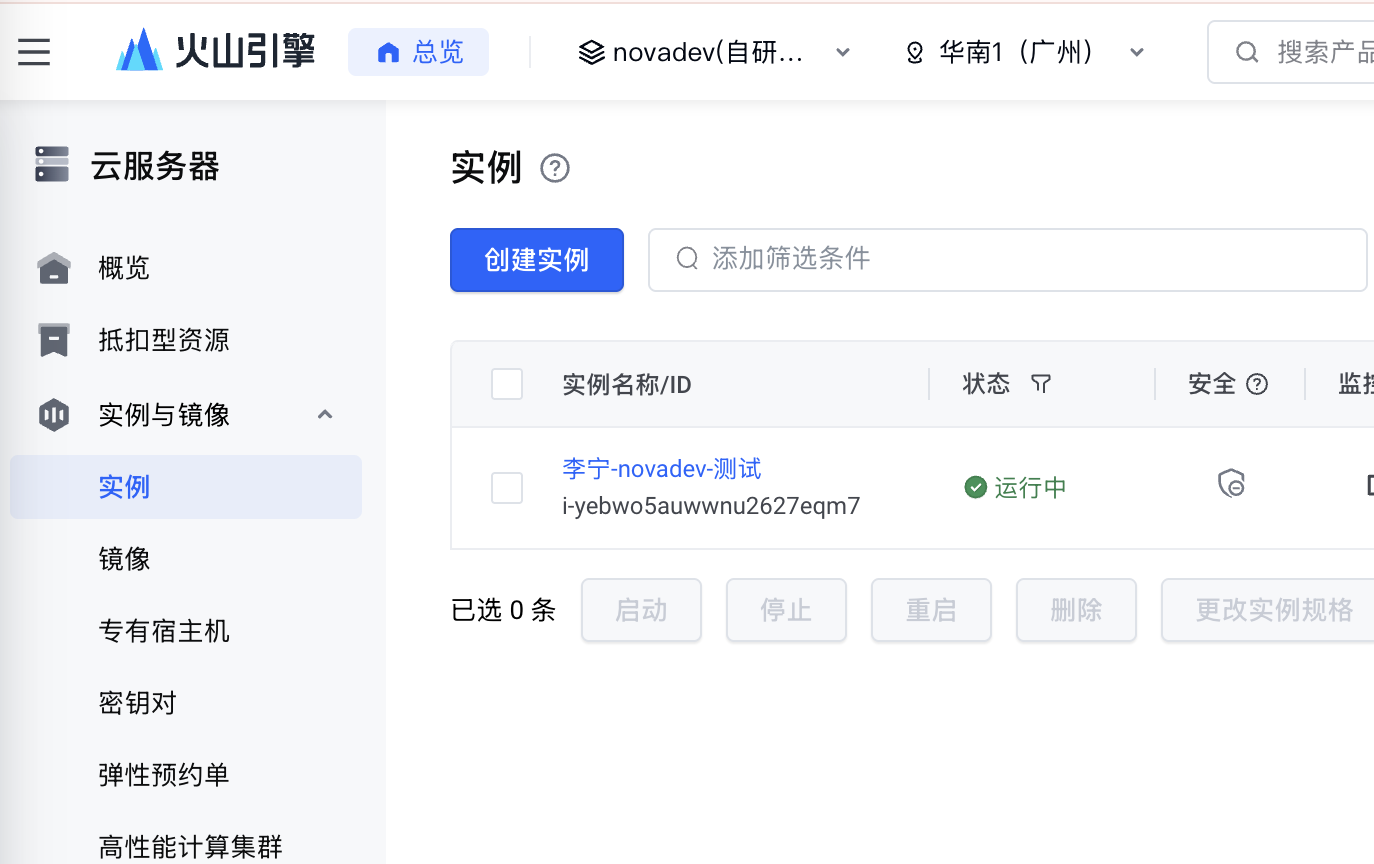Viewport: 1374px width, 864px height.
Task: Click instance ID i-yebwo5auwwnu2627eqm7
Action: pos(711,506)
